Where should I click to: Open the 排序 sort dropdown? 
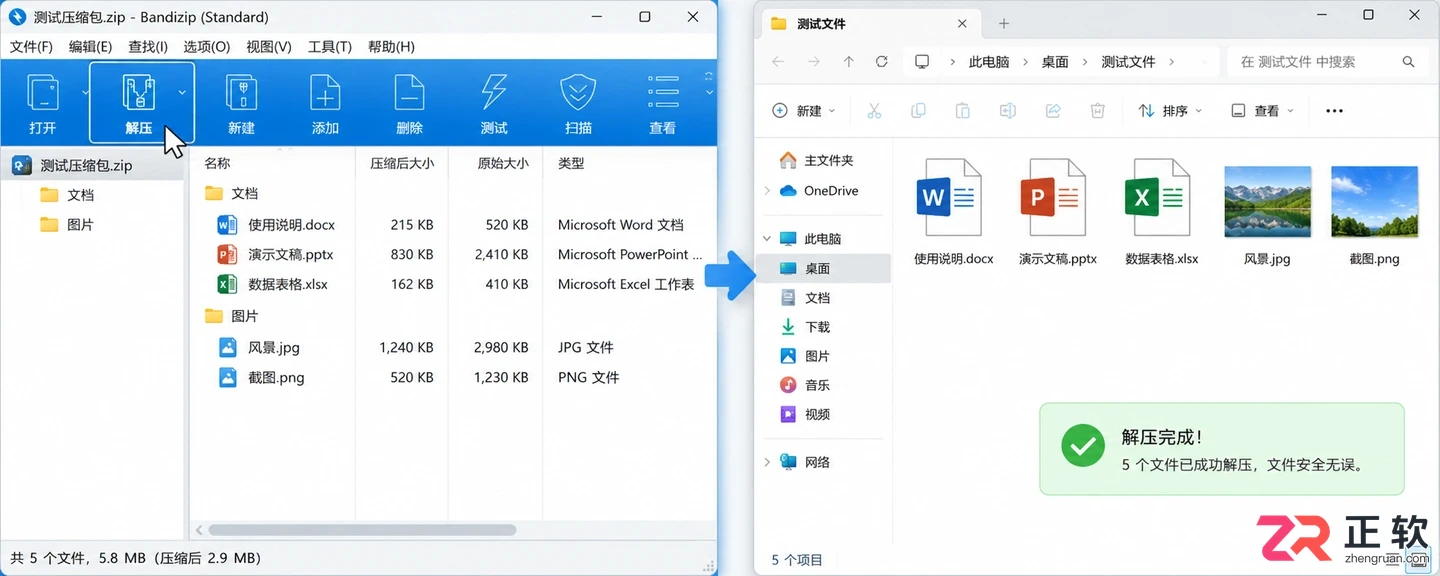tap(1170, 111)
